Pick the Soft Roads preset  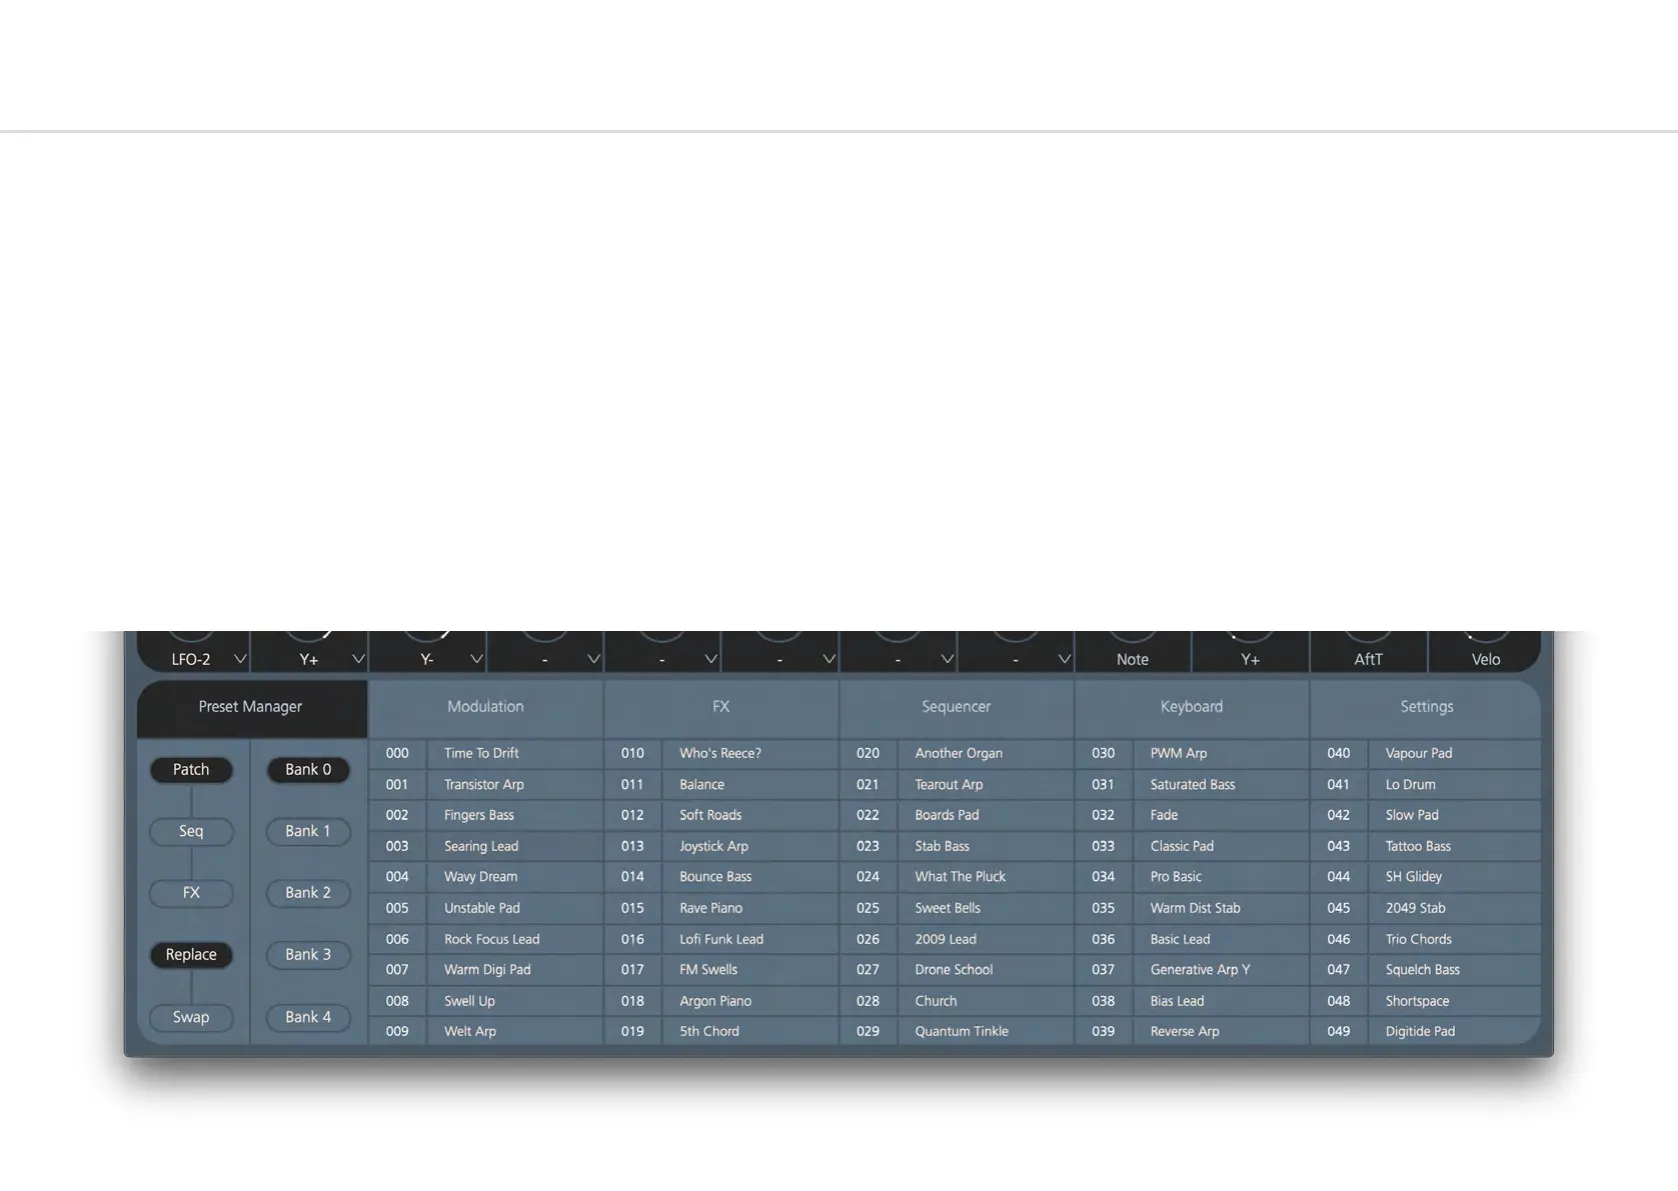[721, 815]
